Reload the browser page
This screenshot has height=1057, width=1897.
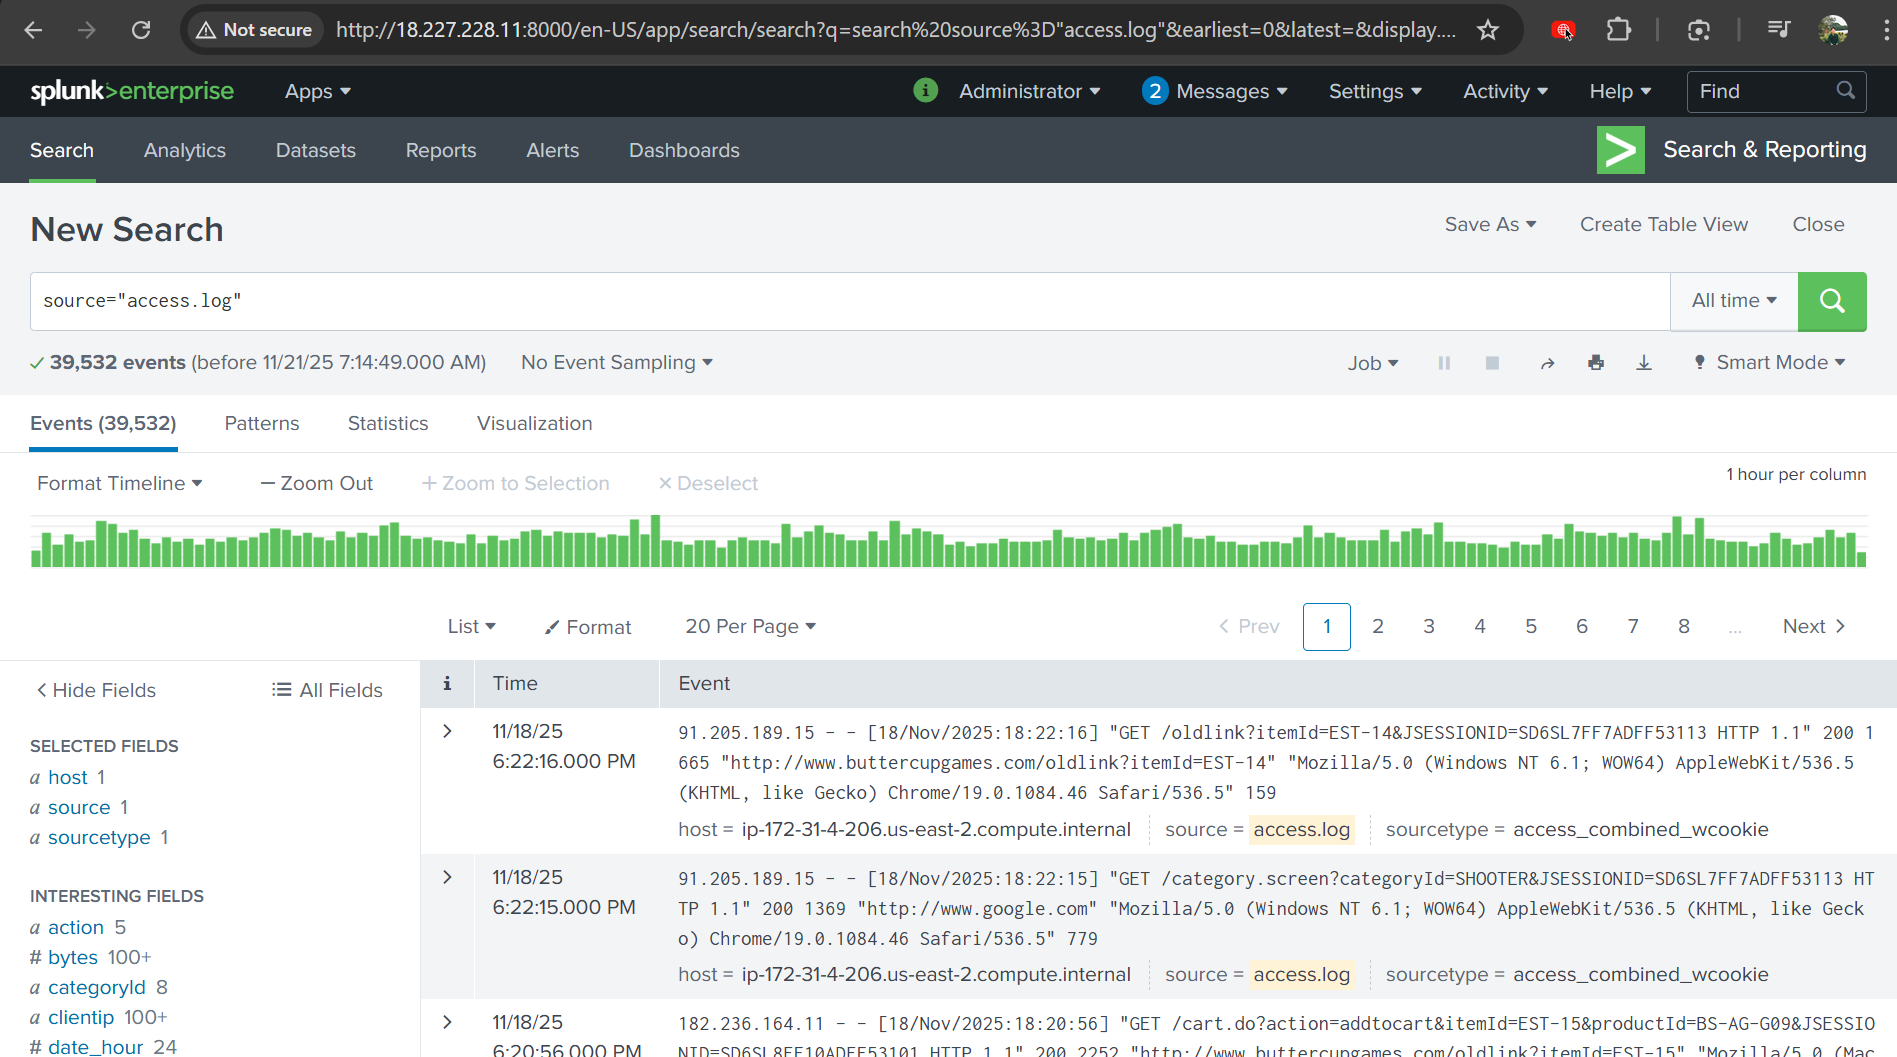[x=141, y=30]
